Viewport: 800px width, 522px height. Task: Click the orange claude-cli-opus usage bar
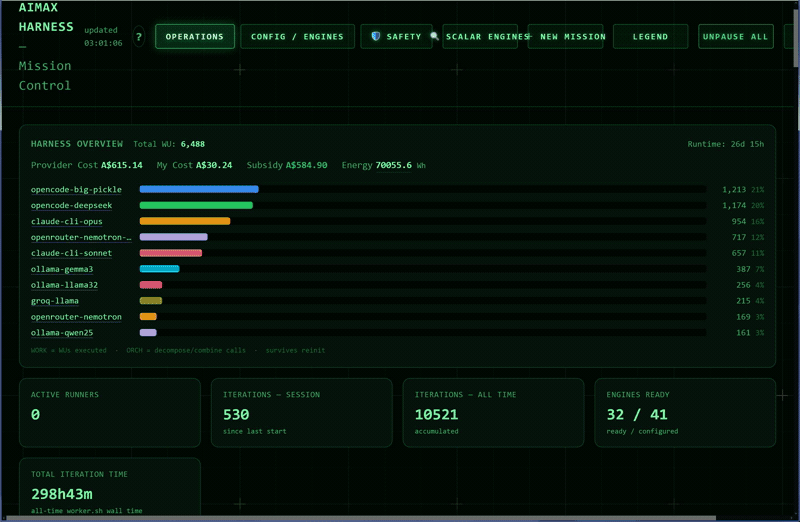[x=185, y=221]
